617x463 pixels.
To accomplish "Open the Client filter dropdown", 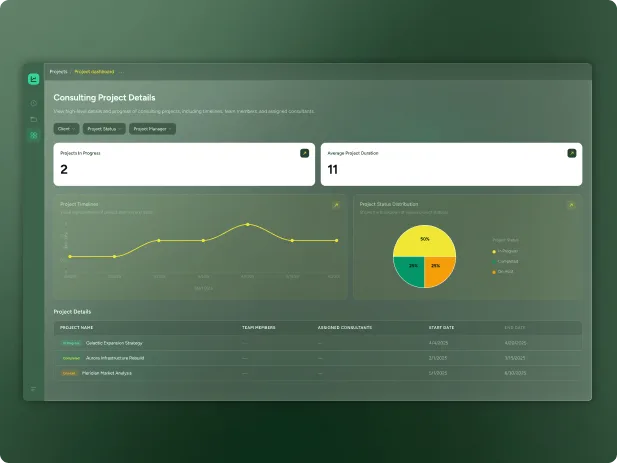I will pos(66,129).
